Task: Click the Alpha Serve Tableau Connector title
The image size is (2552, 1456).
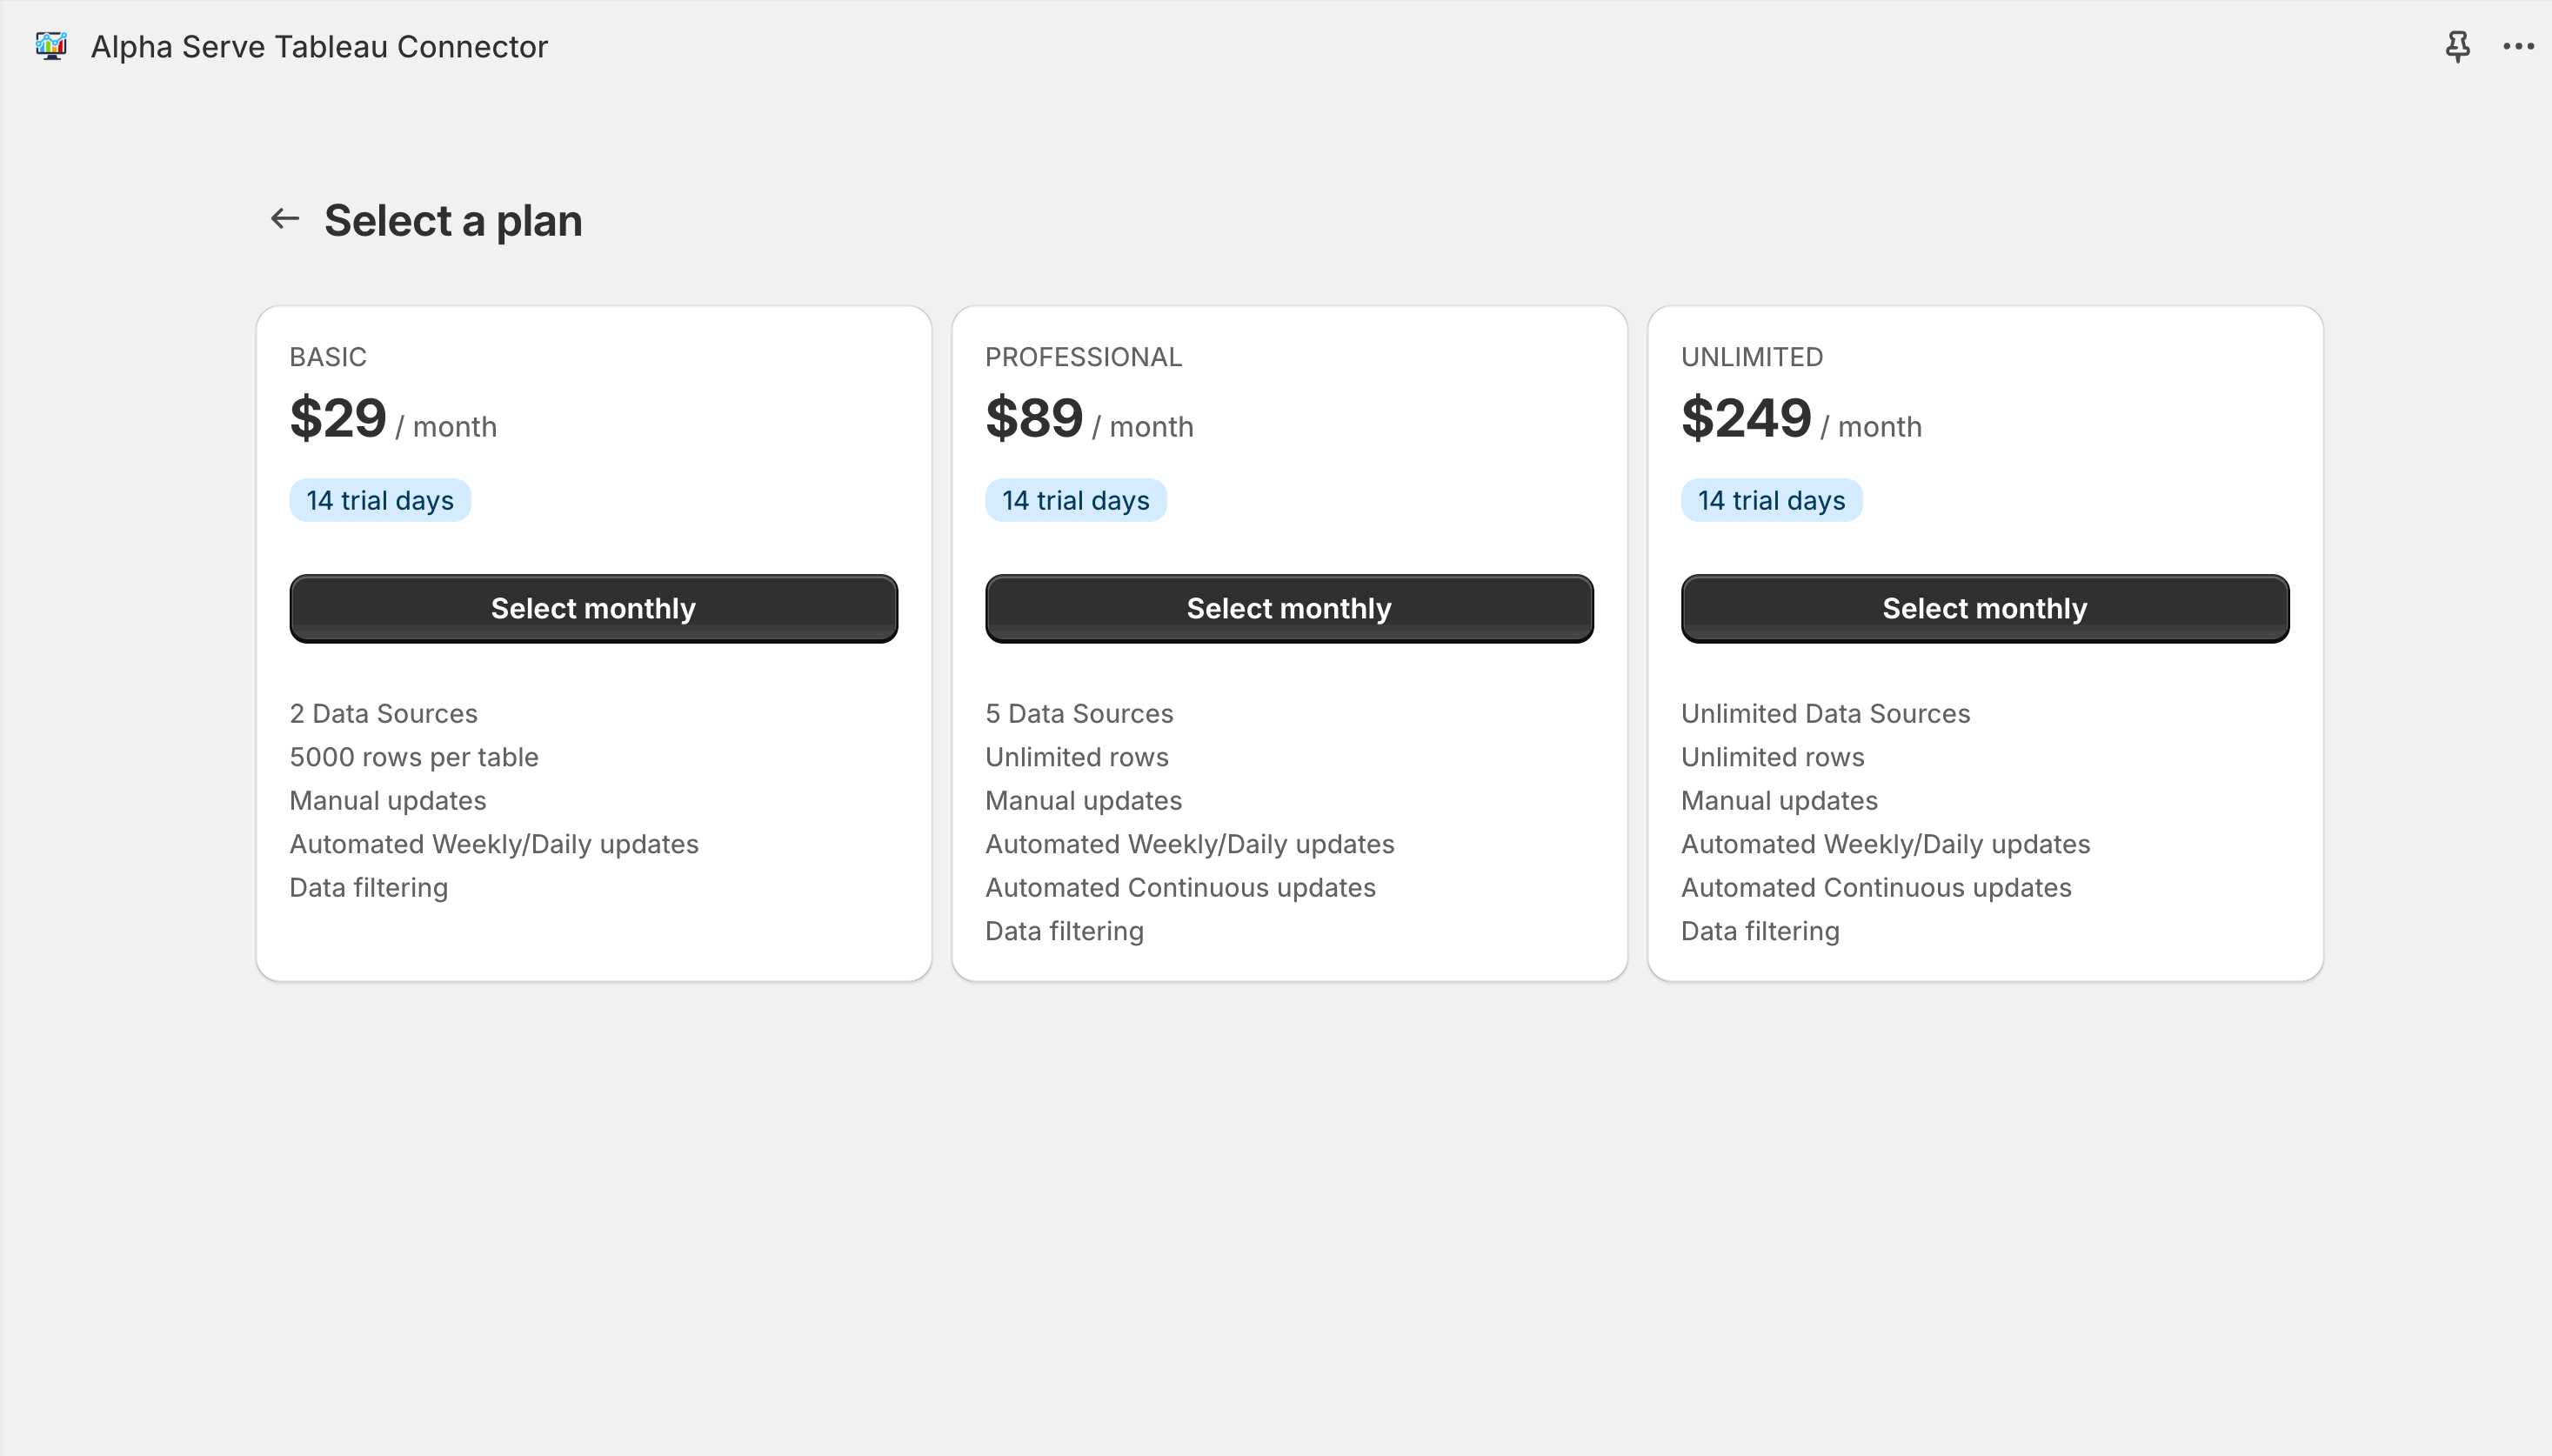Action: (318, 46)
